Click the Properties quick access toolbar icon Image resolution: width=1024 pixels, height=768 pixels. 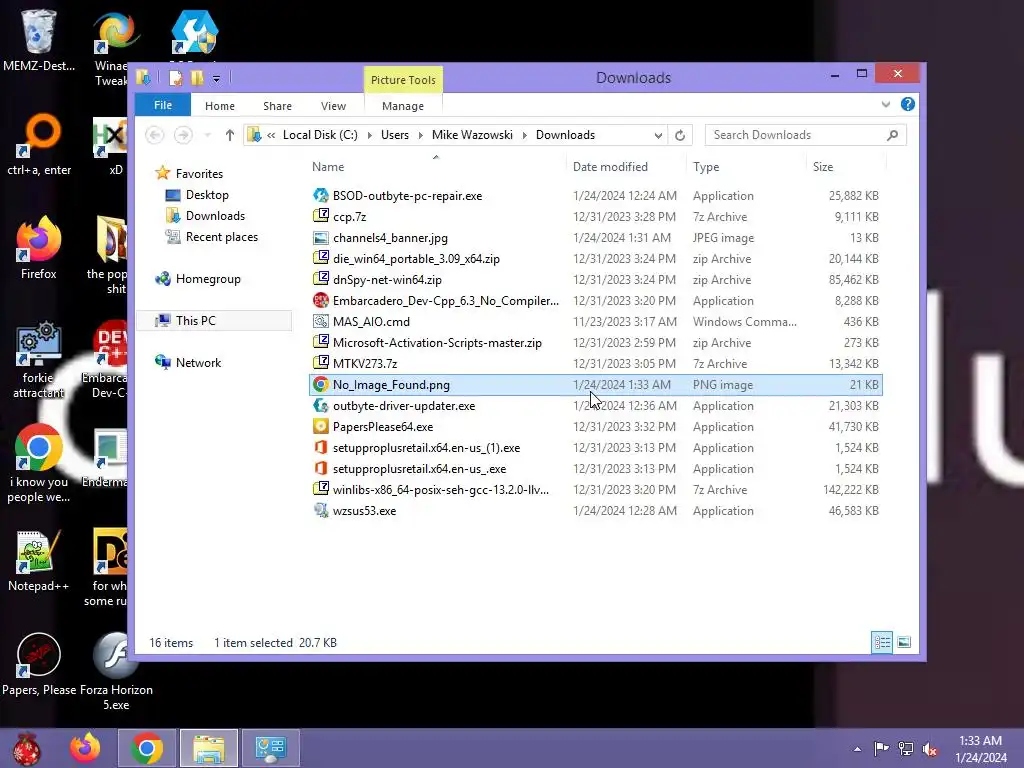click(x=175, y=78)
